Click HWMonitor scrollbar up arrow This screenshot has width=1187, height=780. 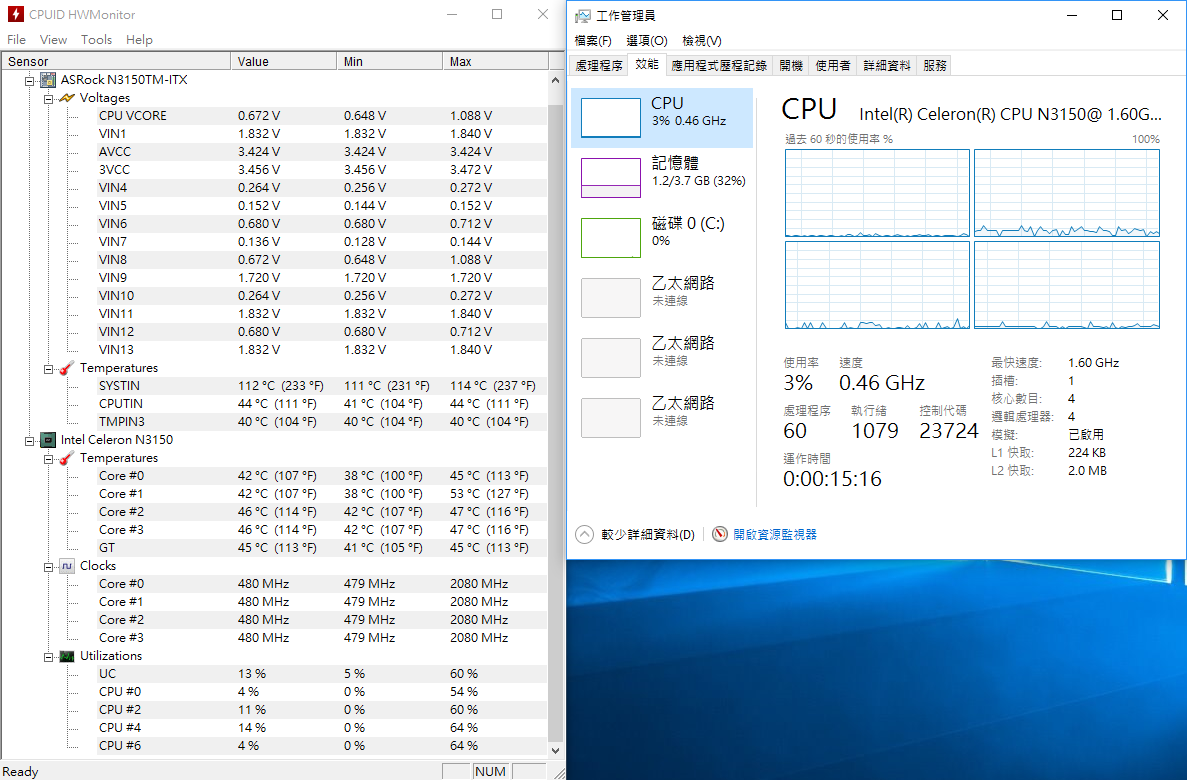(x=556, y=80)
